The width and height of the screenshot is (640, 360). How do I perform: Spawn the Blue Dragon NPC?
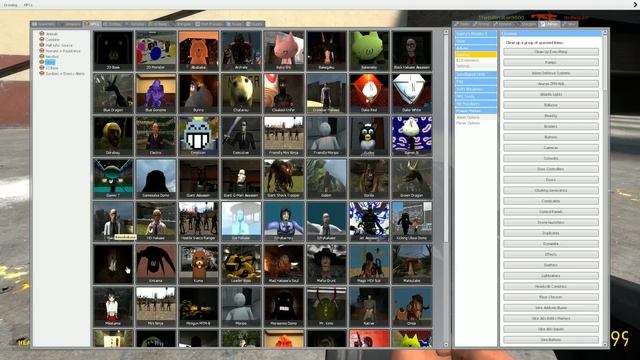[113, 93]
